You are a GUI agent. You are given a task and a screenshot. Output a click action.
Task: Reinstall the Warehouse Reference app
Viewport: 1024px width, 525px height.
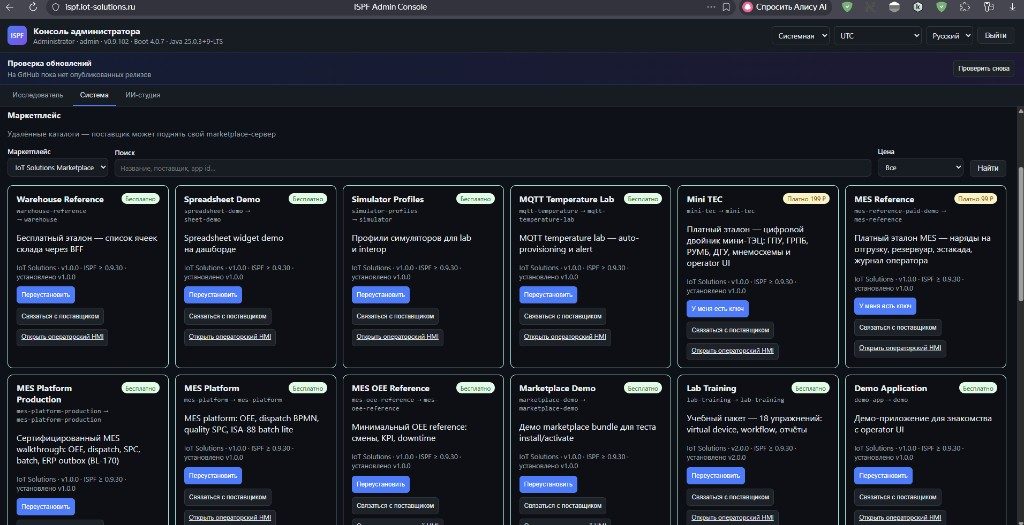46,294
